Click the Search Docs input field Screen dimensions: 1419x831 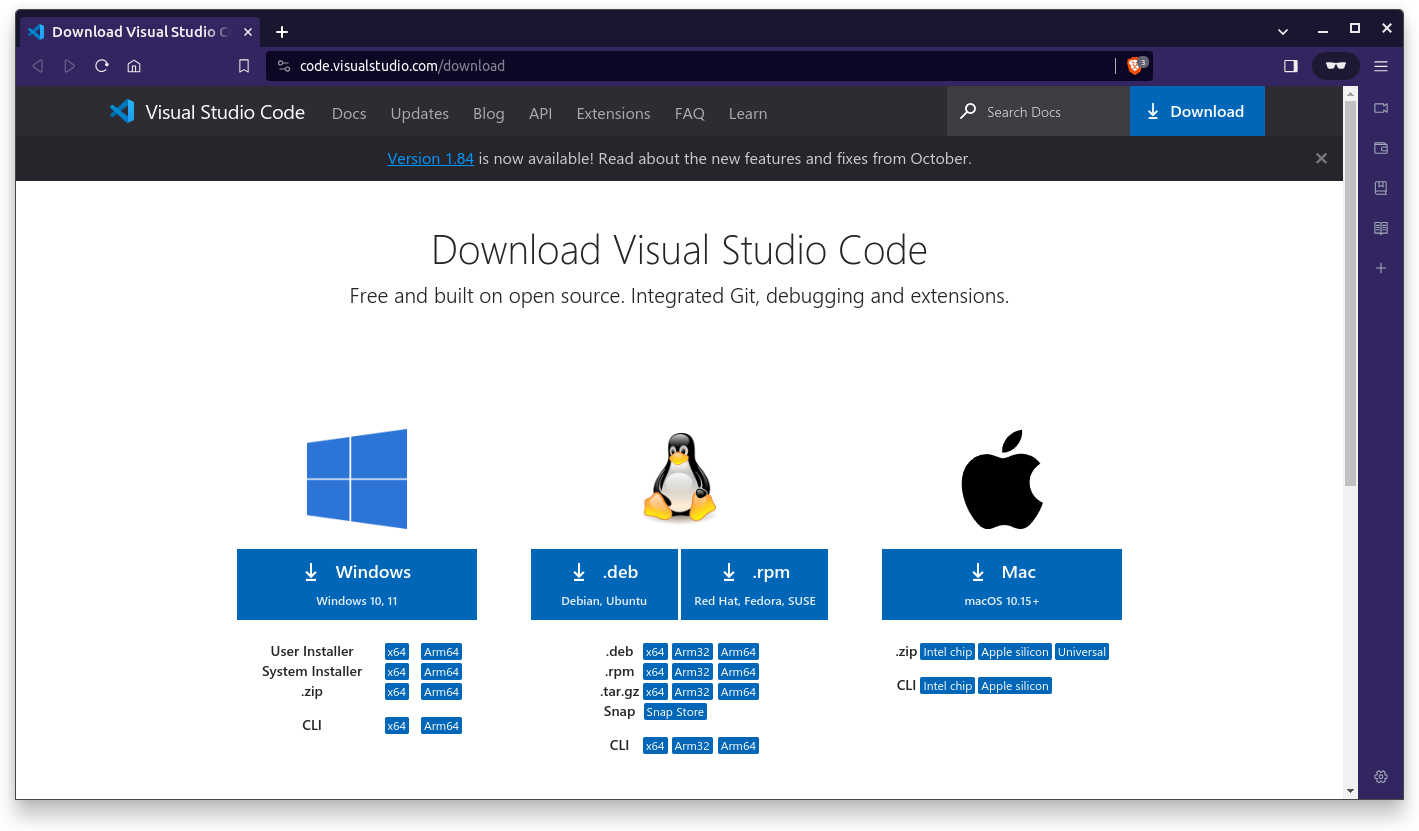coord(1038,111)
